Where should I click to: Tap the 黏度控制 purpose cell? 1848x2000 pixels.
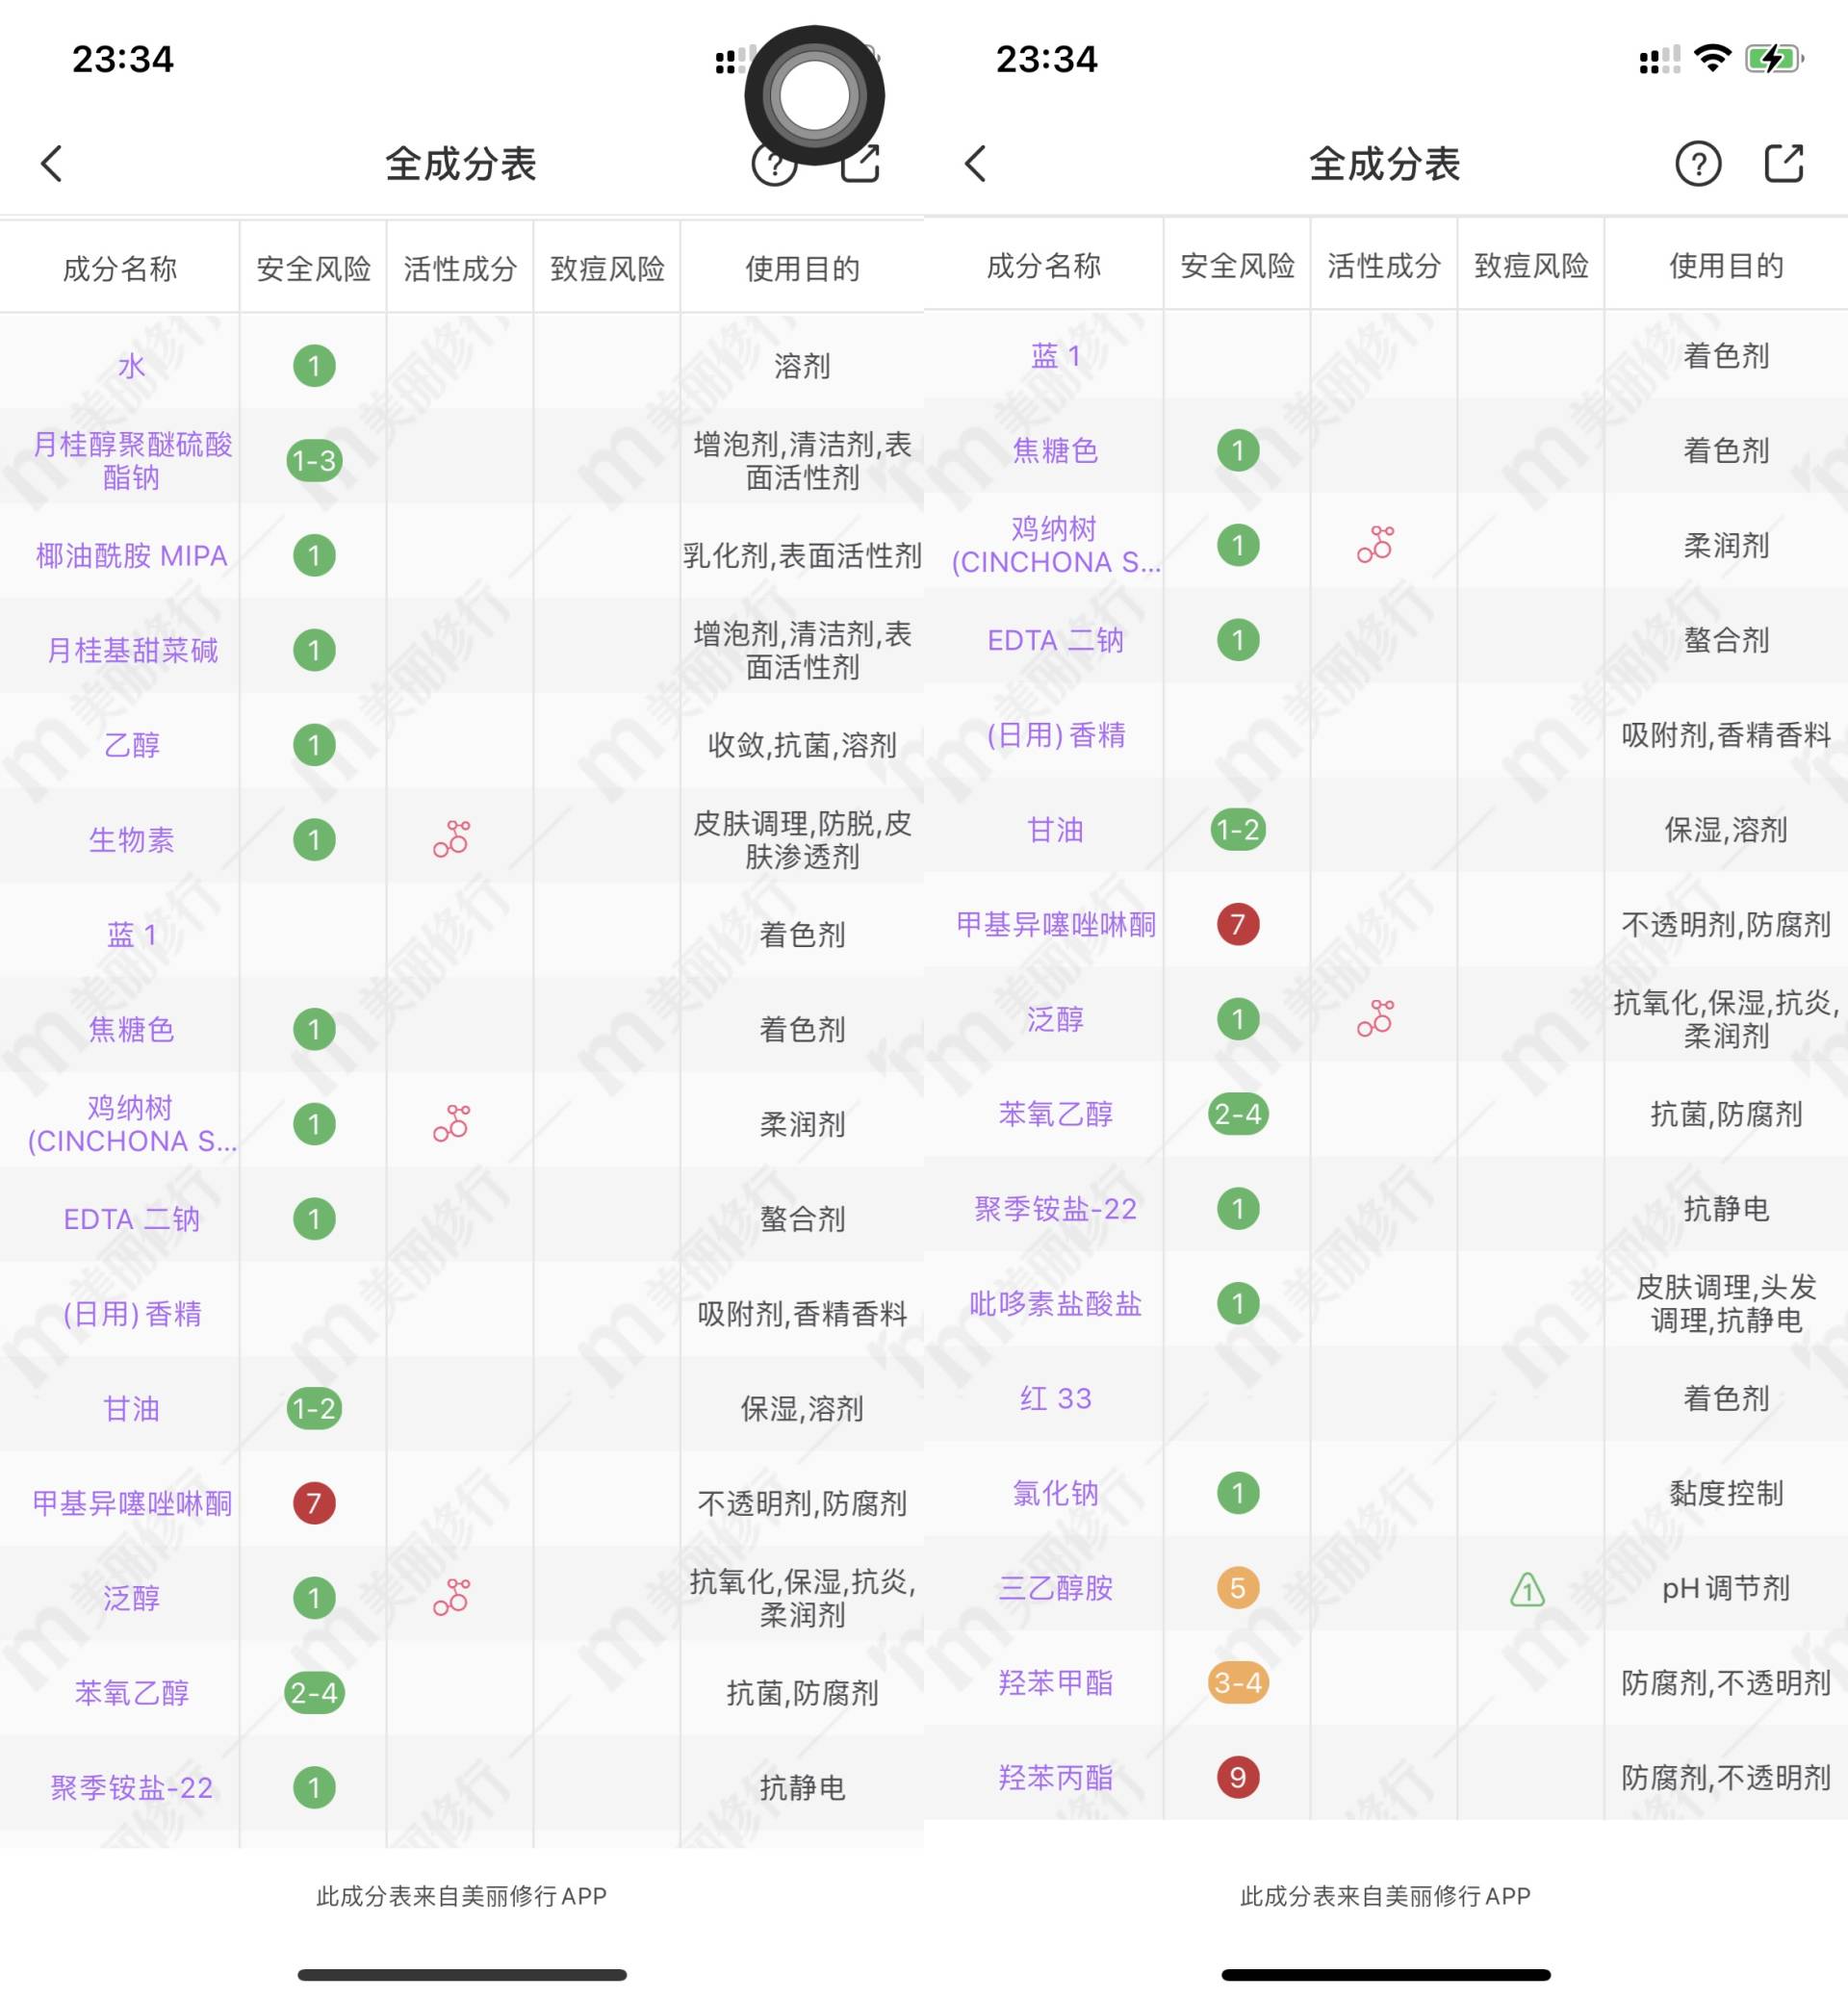click(1726, 1493)
